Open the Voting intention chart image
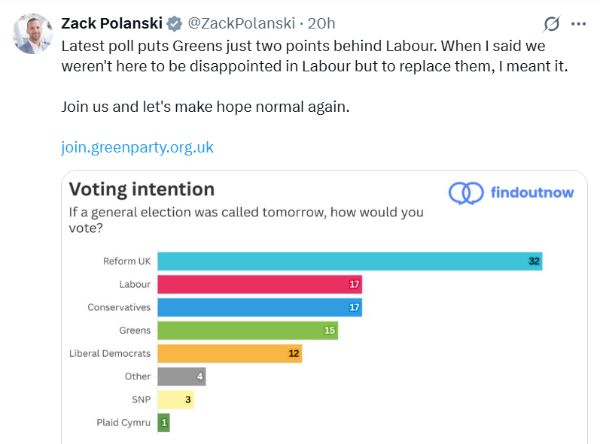The image size is (600, 444). coord(320,310)
